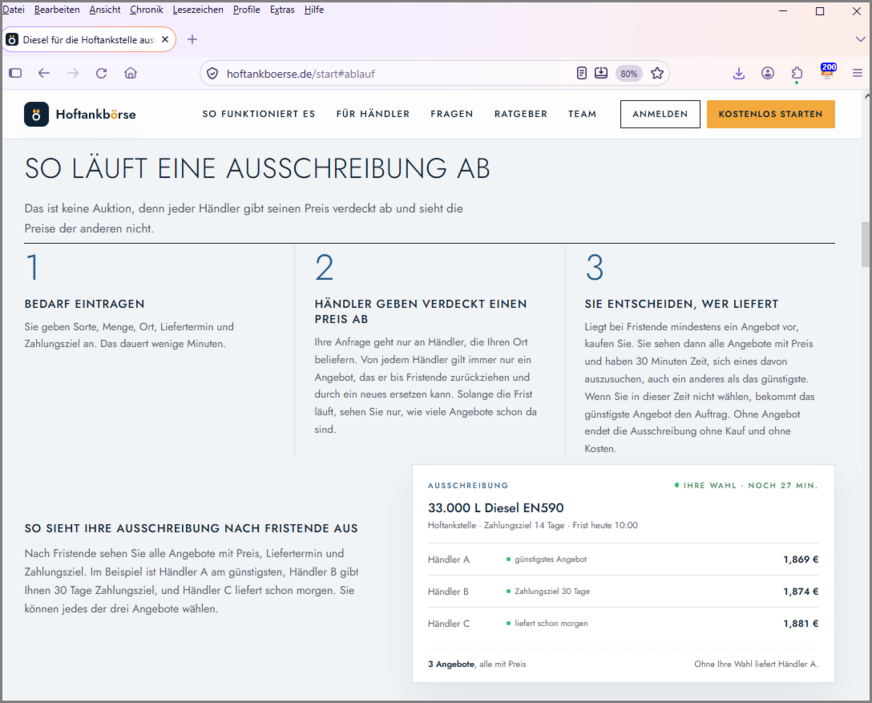Image resolution: width=872 pixels, height=703 pixels.
Task: Click 'SO LÄUFT EINE AUSSCHREIBUNG AB' headline
Action: (257, 169)
